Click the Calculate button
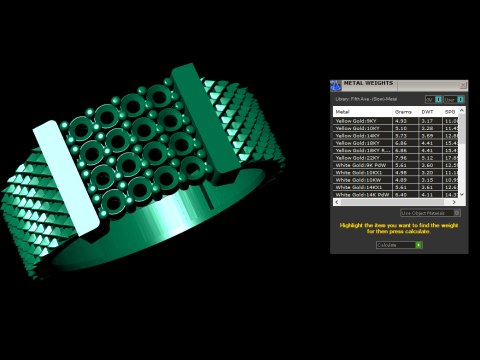Screen dimensions: 480x360 (x=399, y=245)
